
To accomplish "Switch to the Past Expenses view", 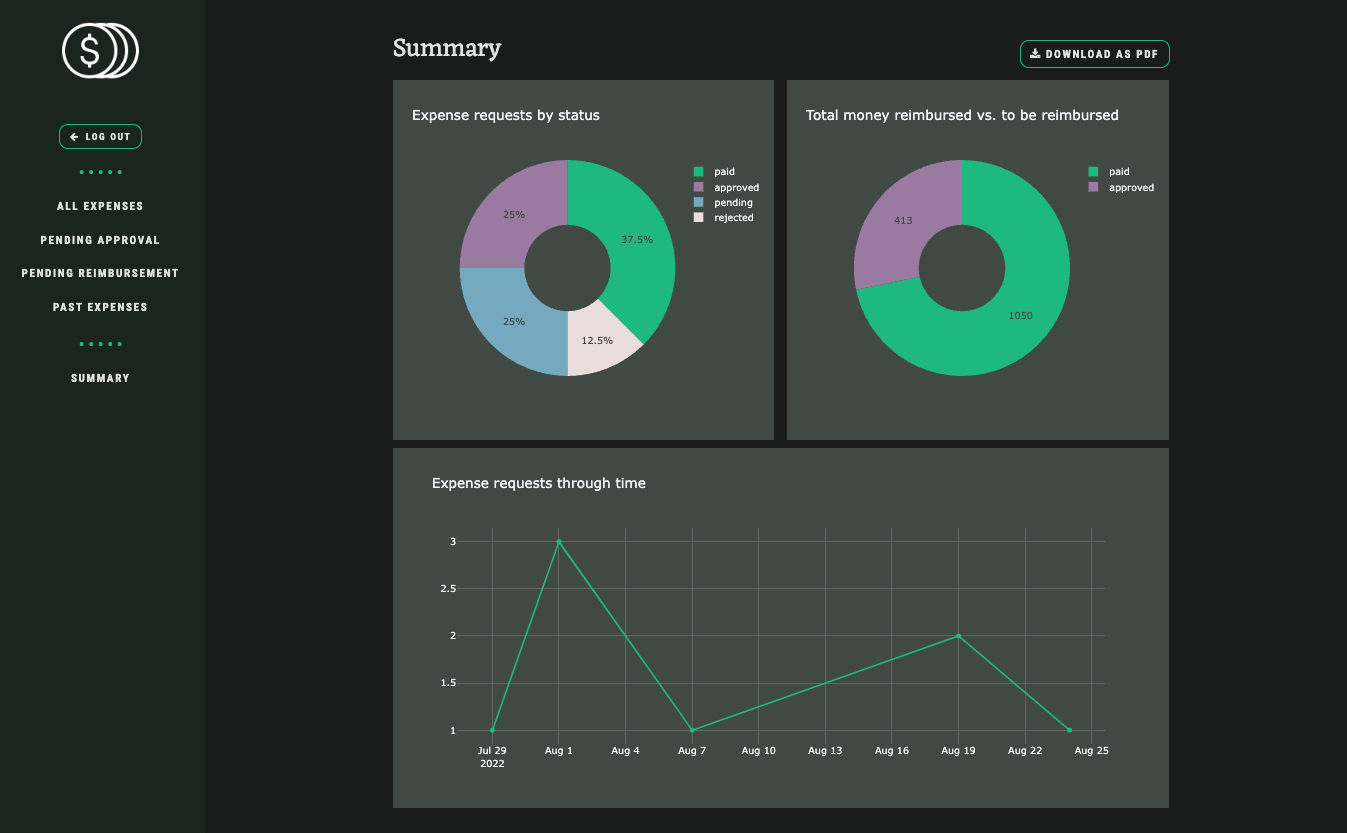I will click(x=100, y=307).
